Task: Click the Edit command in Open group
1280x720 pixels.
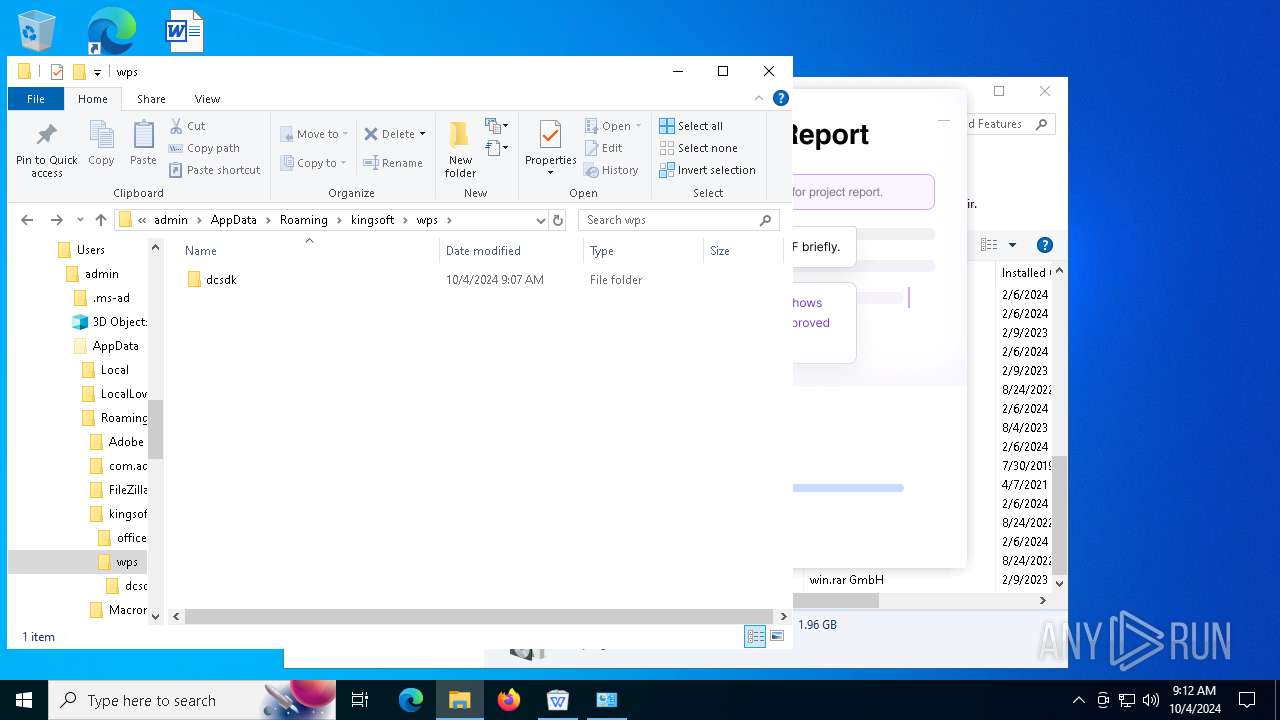Action: [x=604, y=148]
